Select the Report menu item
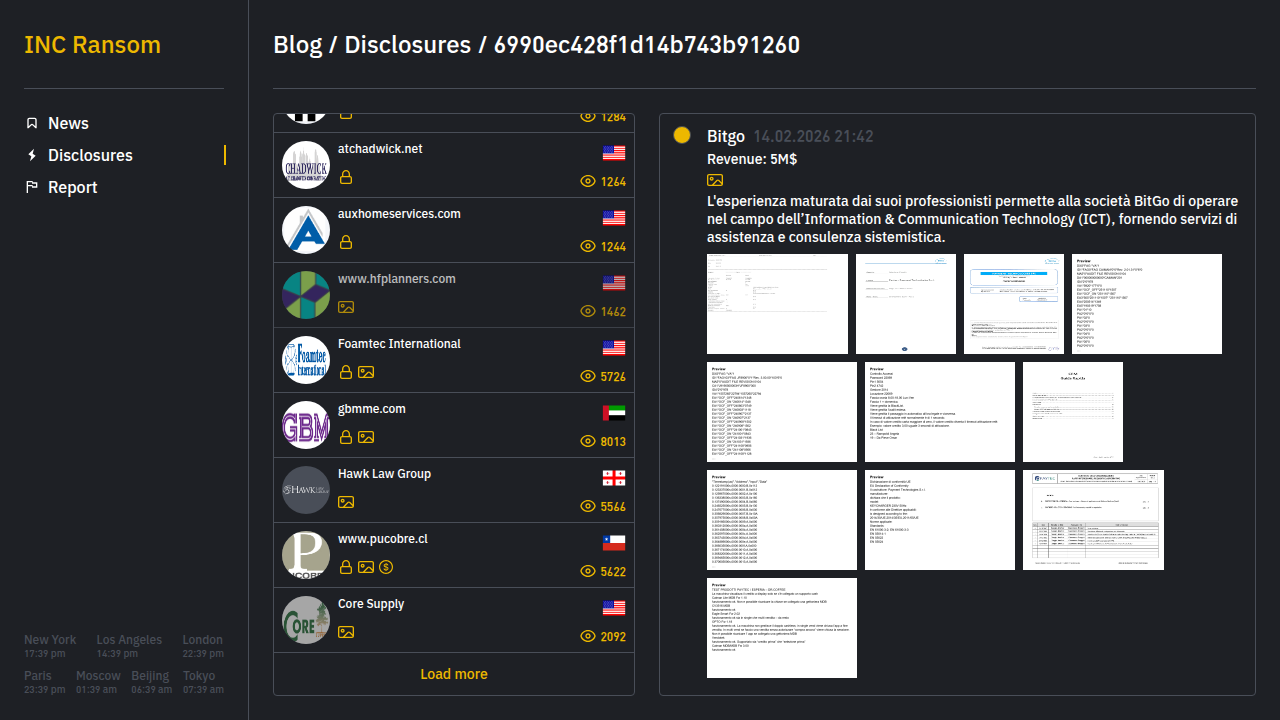The width and height of the screenshot is (1280, 720). 72,187
